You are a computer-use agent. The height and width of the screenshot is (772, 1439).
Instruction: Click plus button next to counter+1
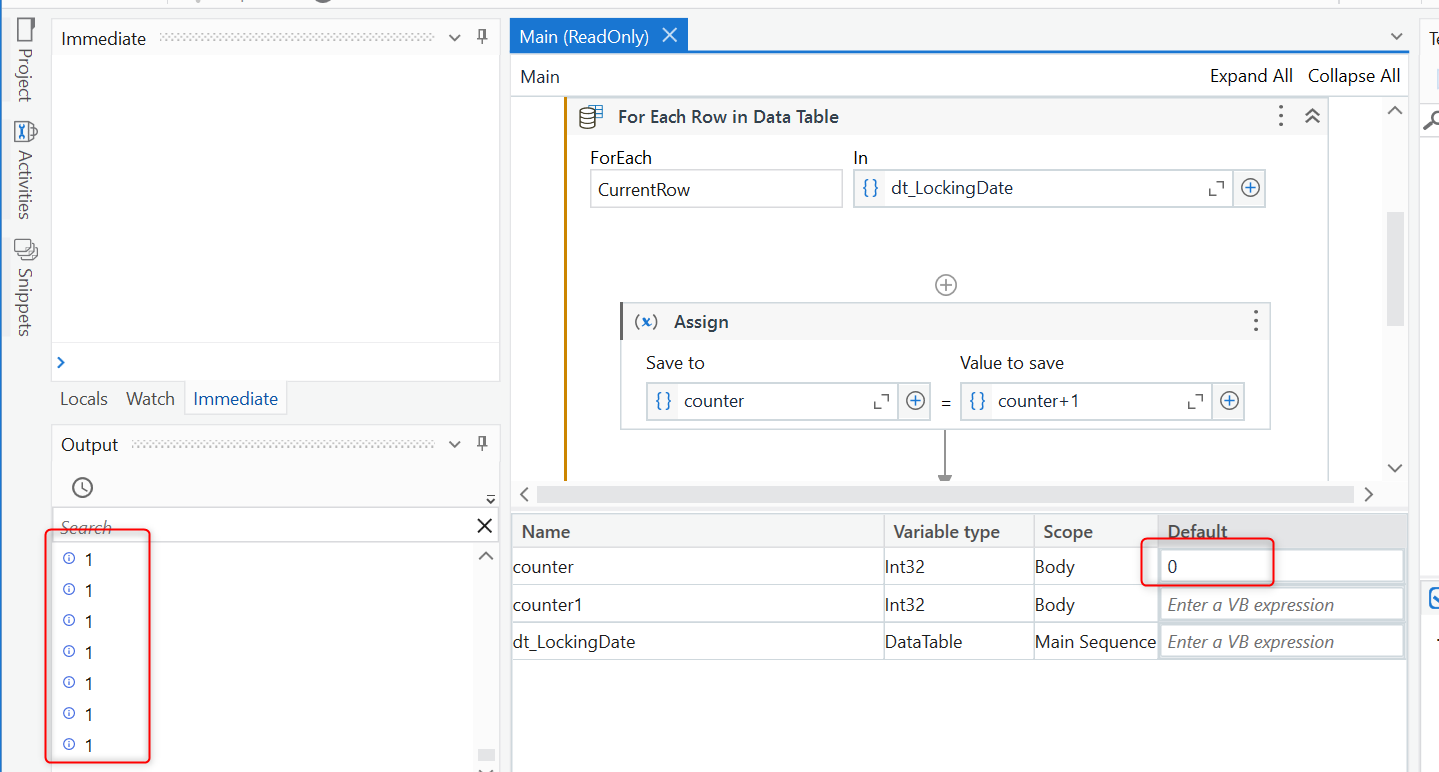(x=1229, y=401)
